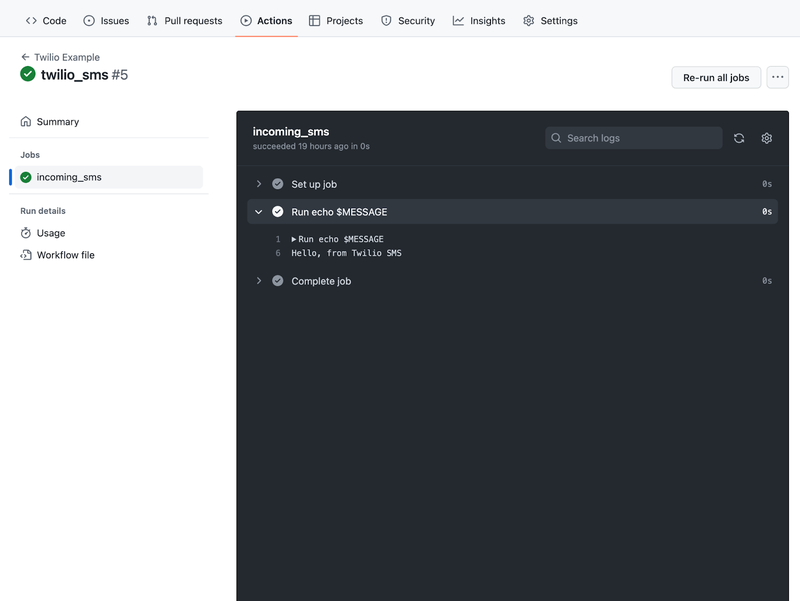Screen dimensions: 800x601
Task: Refresh the logs with the circular arrow icon
Action: 739,138
